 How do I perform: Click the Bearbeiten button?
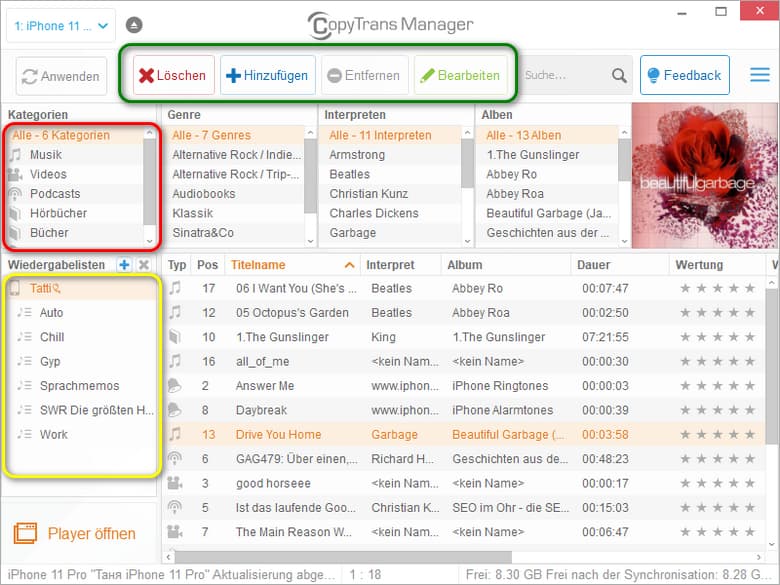pyautogui.click(x=461, y=75)
